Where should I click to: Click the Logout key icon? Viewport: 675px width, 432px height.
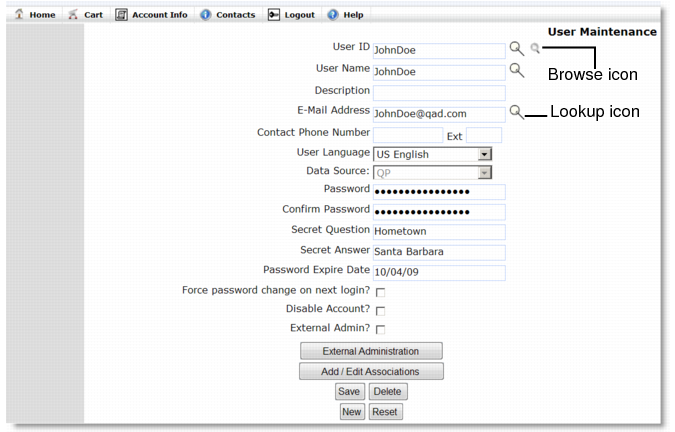tap(274, 15)
